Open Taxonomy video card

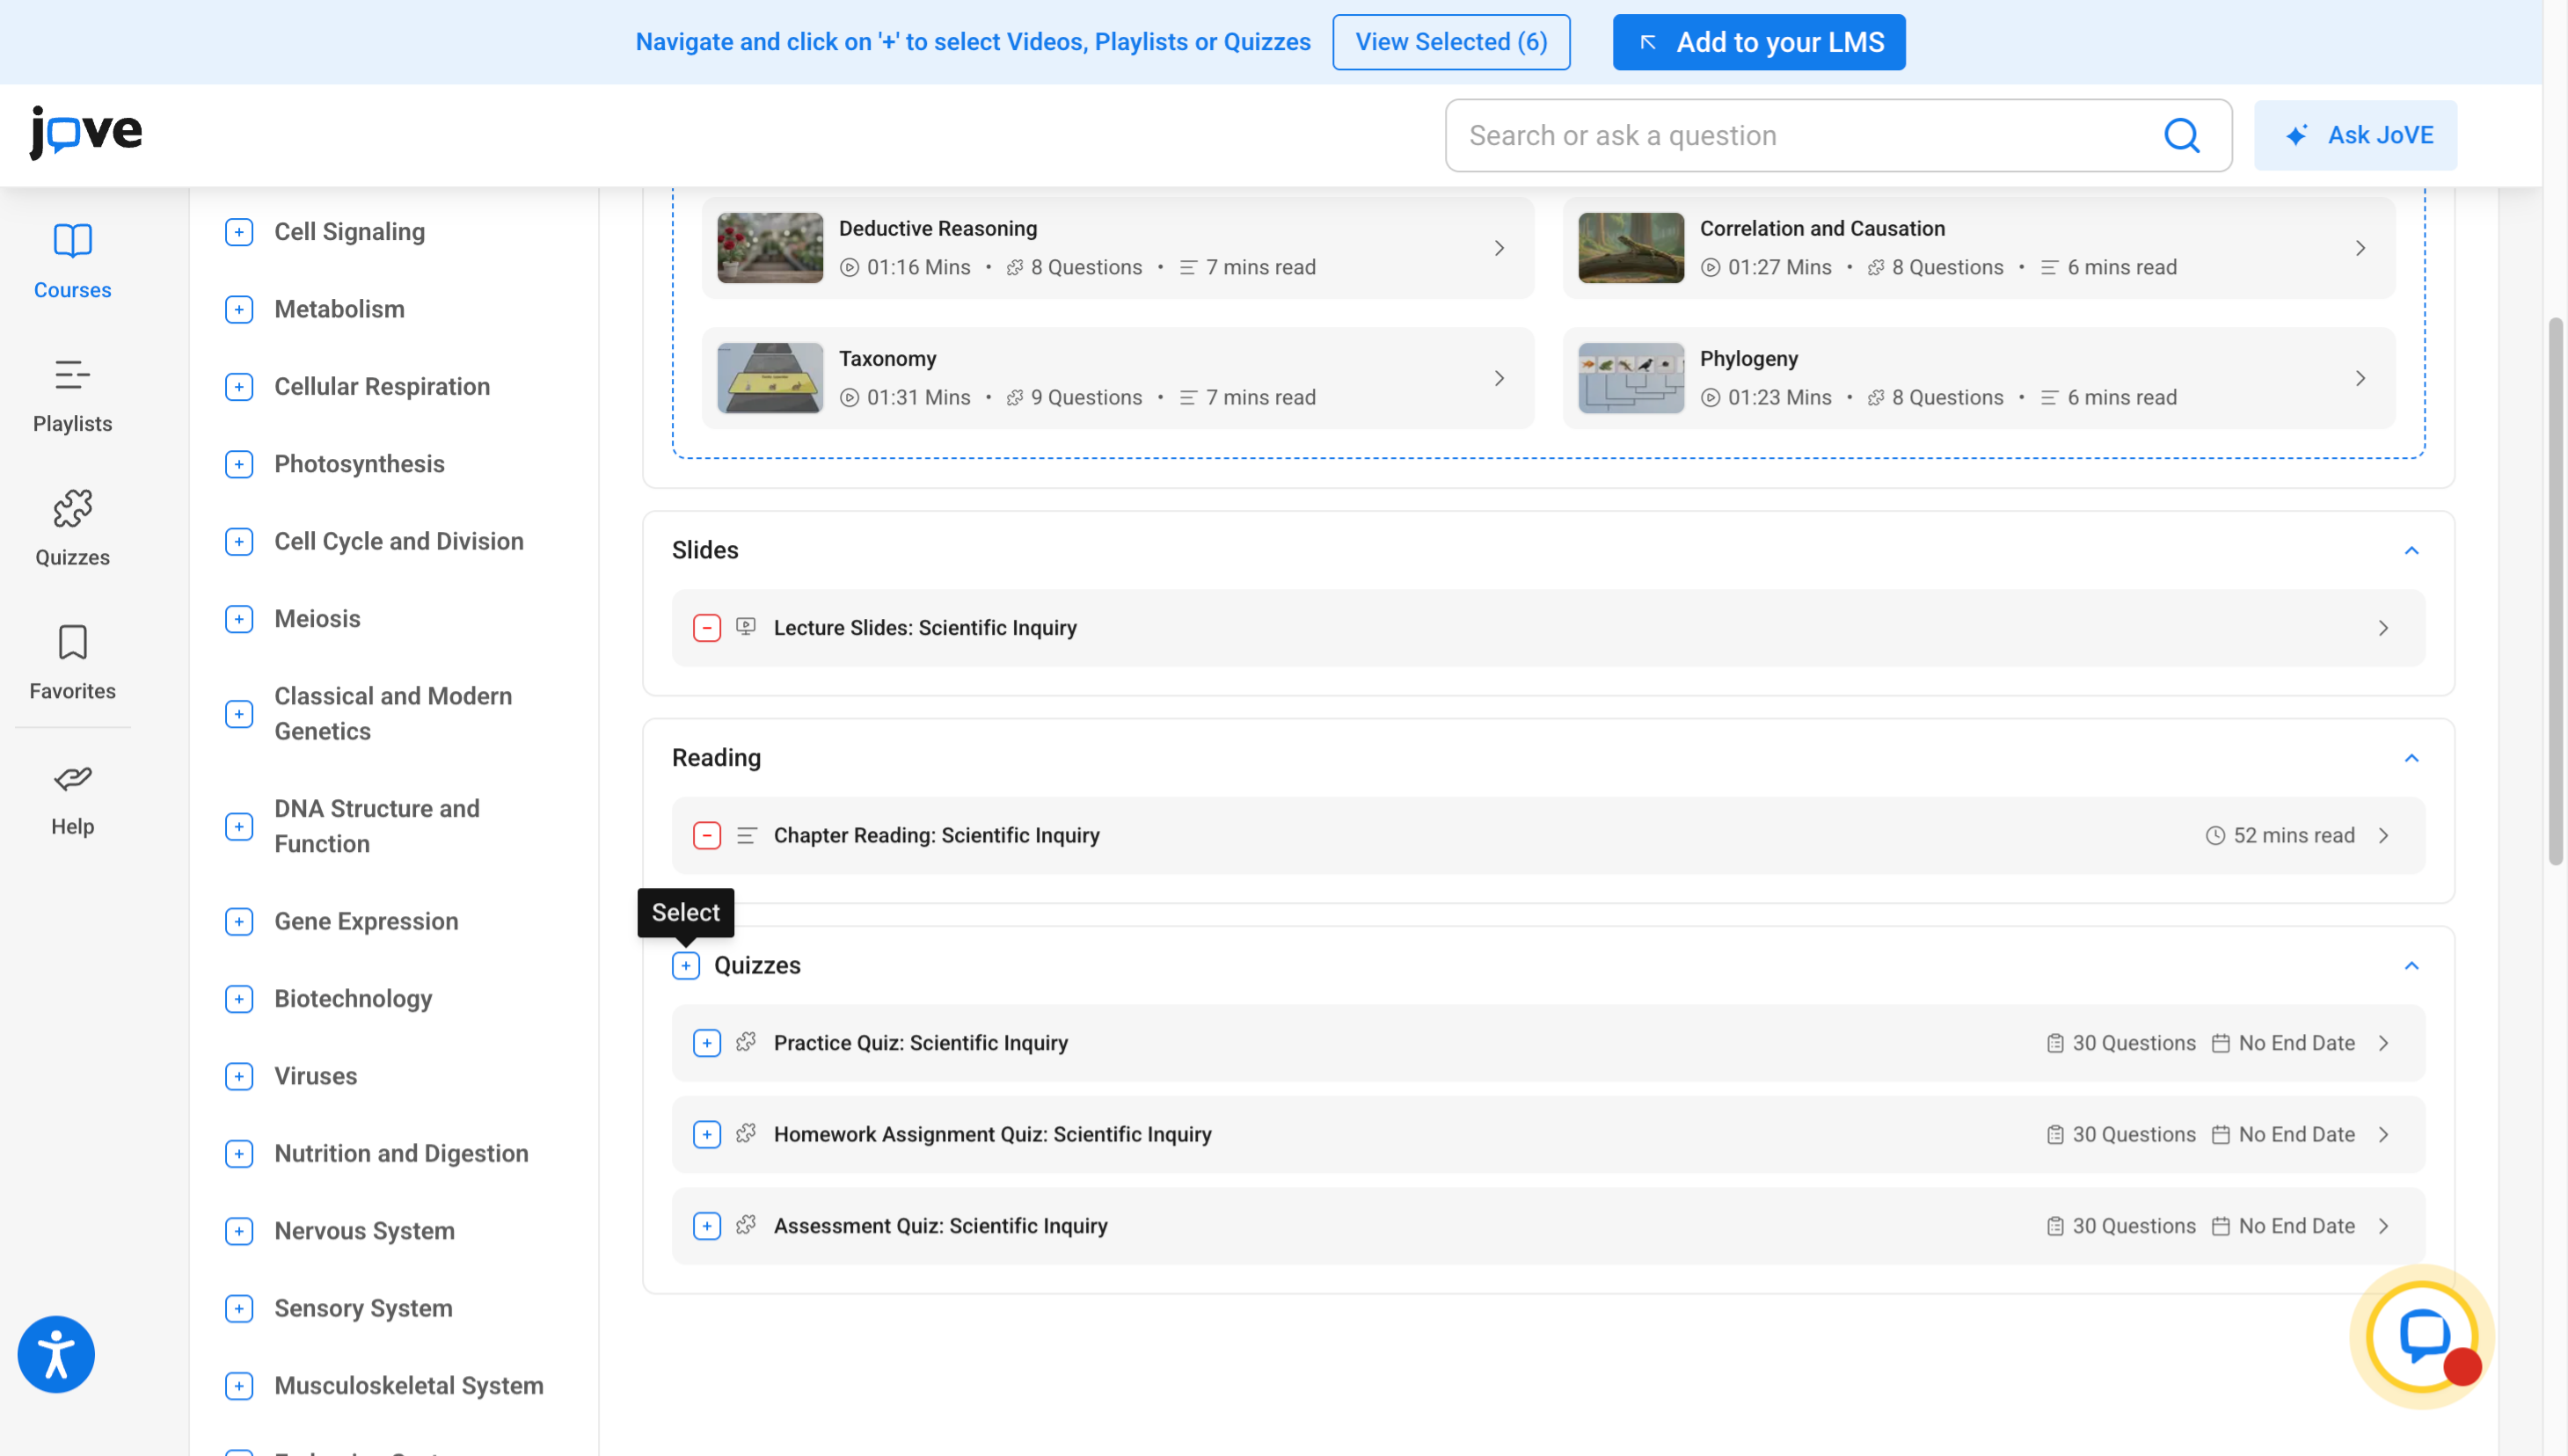(1118, 378)
